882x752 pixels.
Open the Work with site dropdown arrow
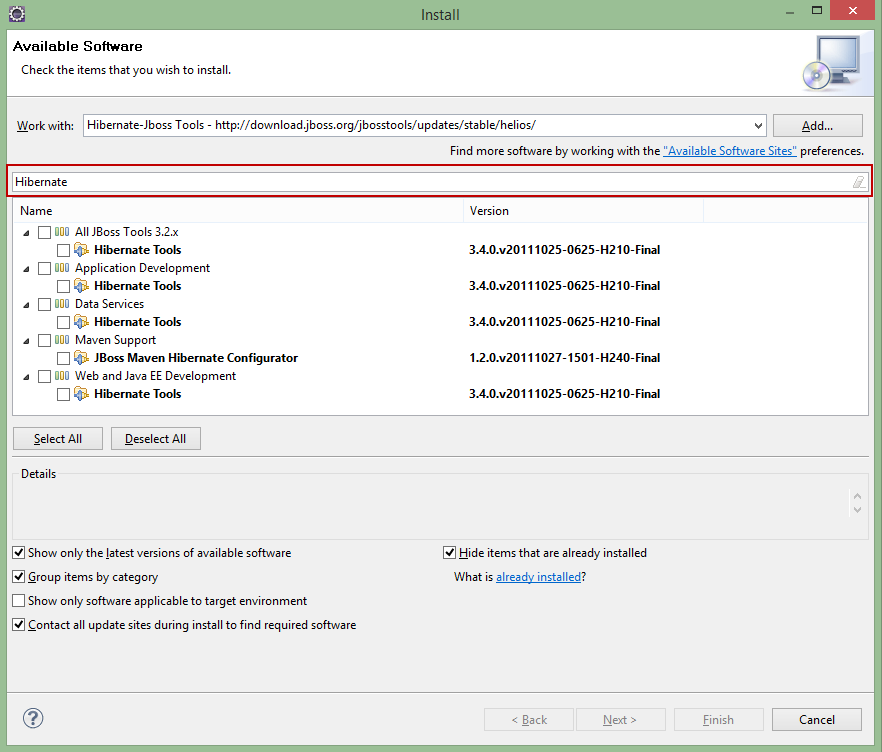pos(758,125)
